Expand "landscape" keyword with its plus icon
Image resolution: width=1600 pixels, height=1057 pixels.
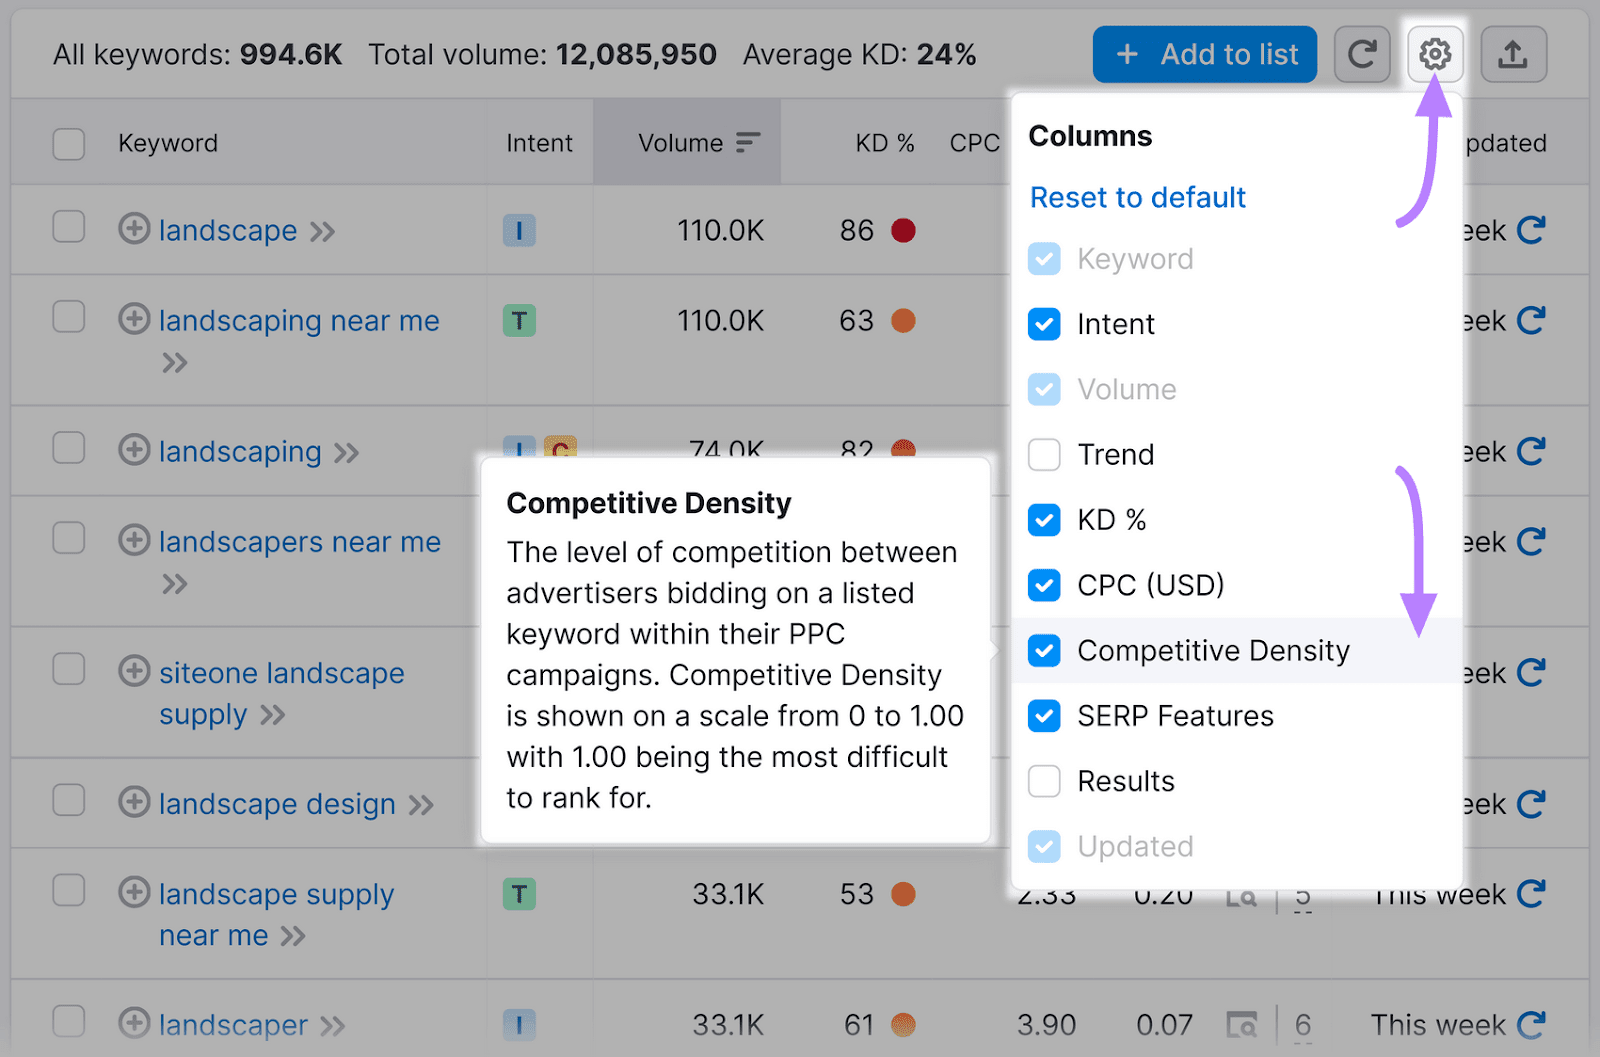tap(134, 230)
